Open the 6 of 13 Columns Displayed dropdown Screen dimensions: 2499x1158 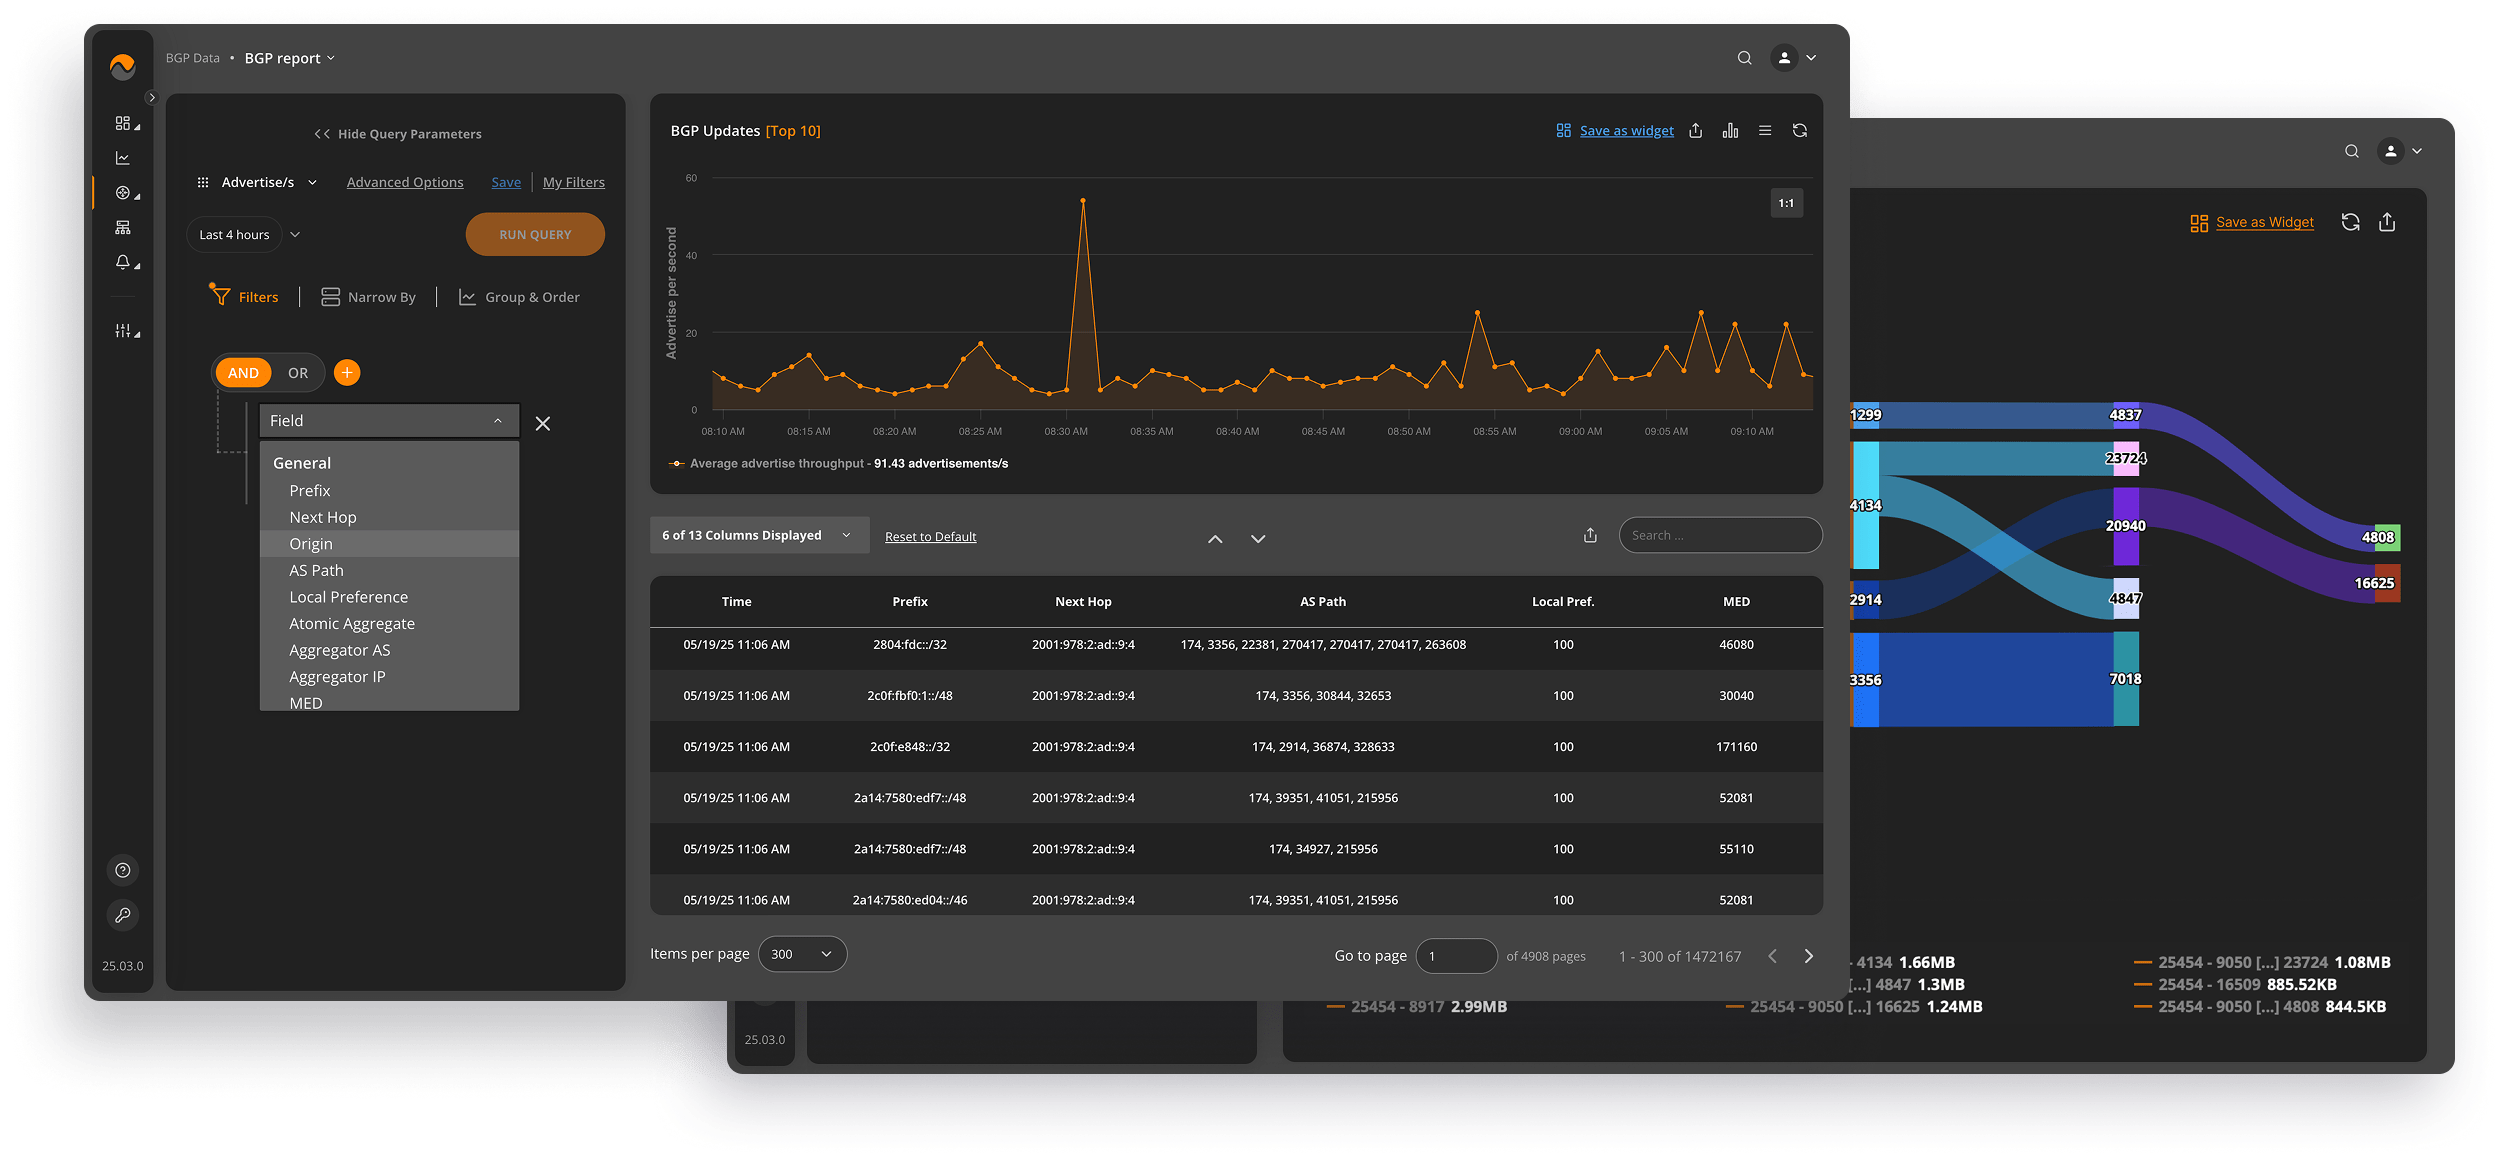tap(760, 536)
